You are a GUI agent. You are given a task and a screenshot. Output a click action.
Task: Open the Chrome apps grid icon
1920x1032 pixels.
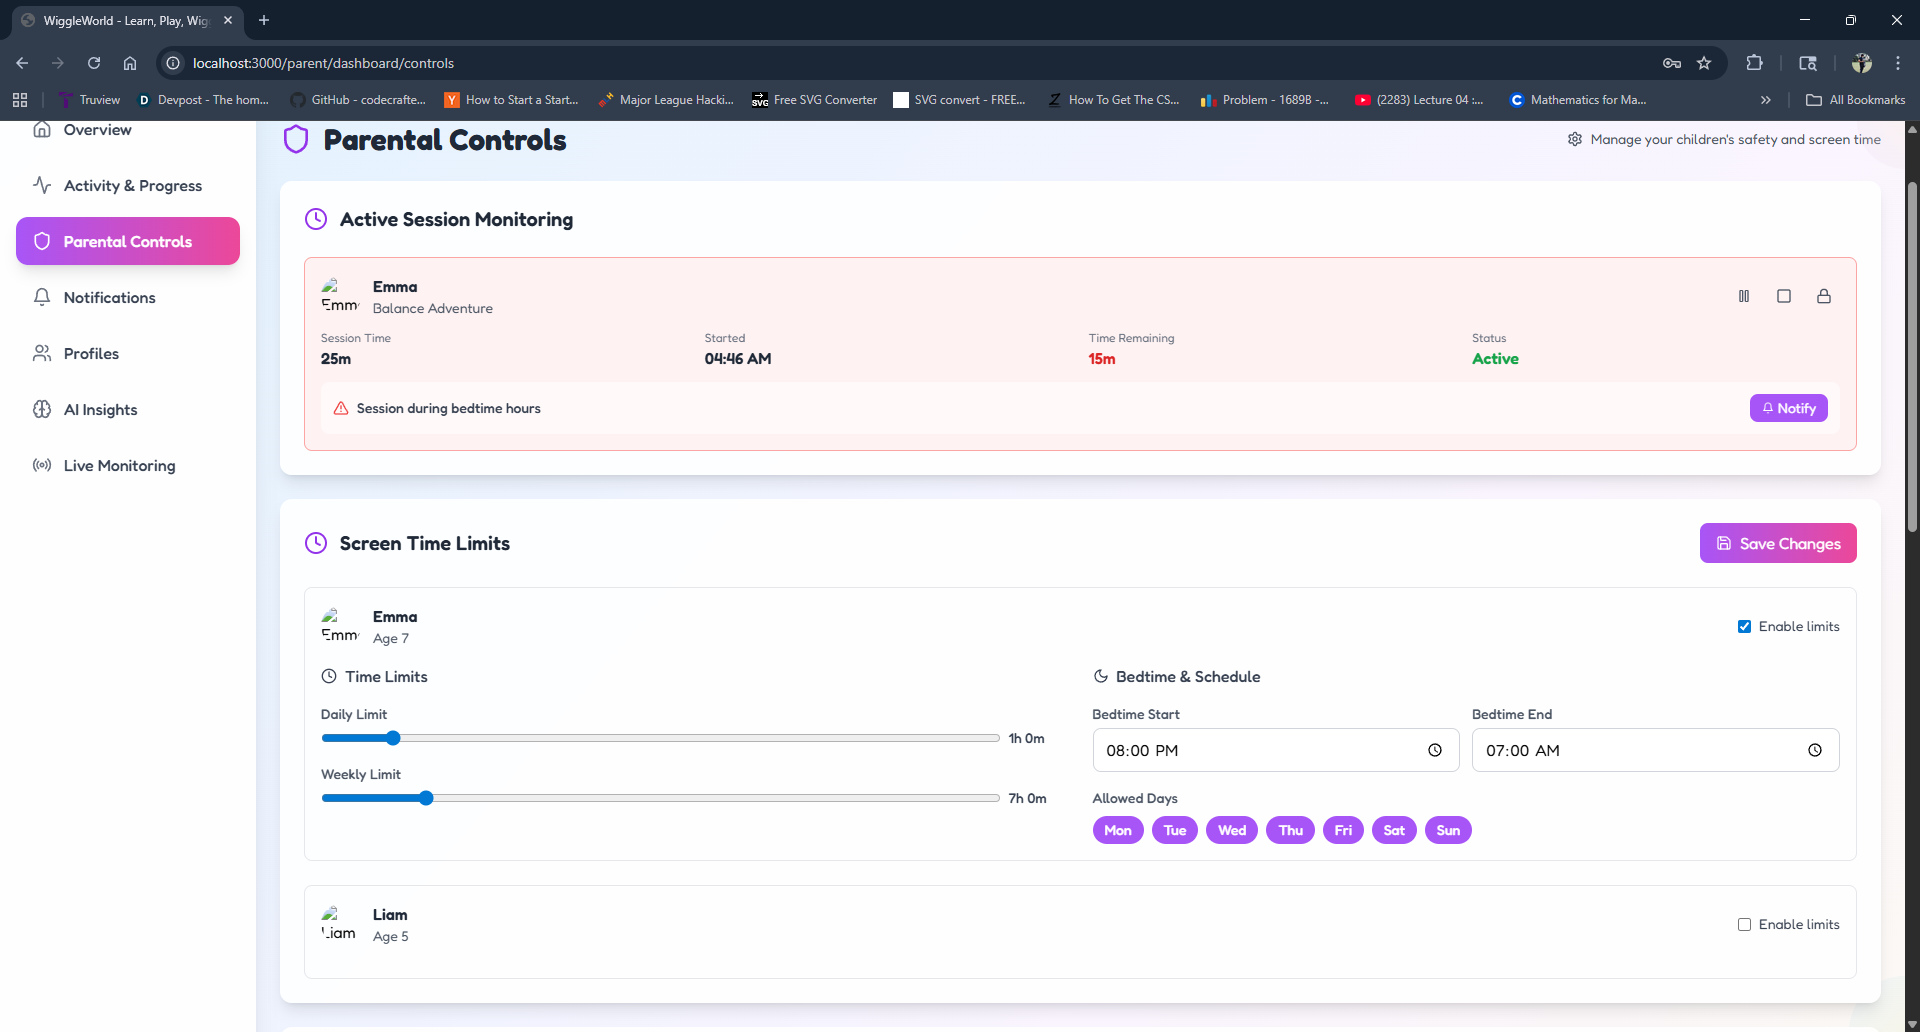pyautogui.click(x=20, y=100)
